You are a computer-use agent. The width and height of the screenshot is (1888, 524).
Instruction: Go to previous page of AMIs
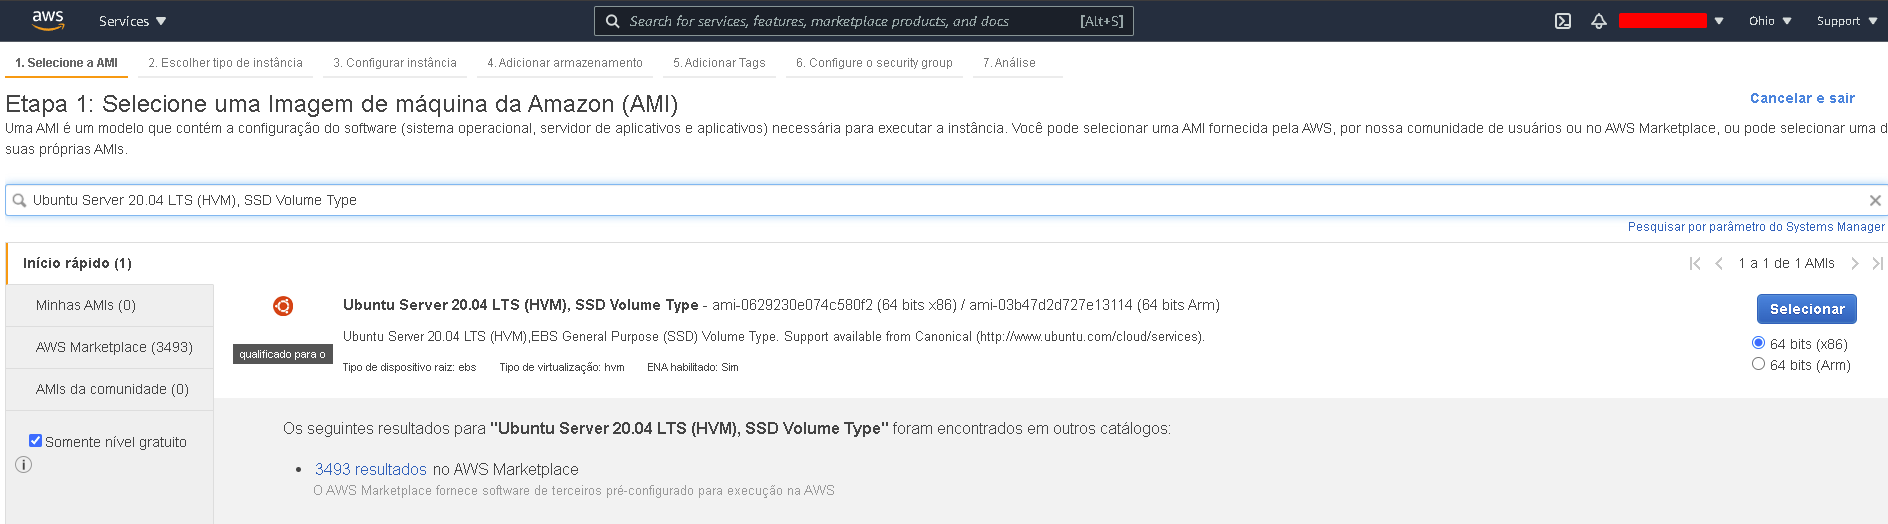click(x=1719, y=263)
